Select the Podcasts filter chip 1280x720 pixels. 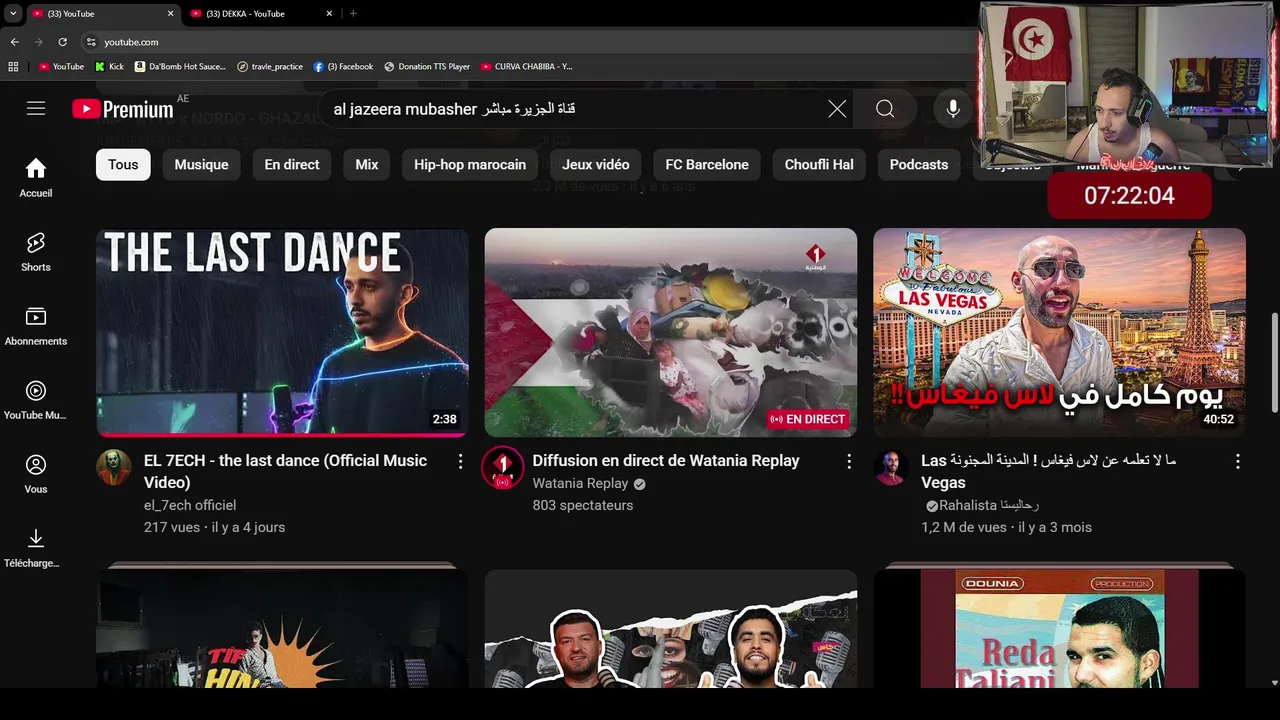(919, 165)
